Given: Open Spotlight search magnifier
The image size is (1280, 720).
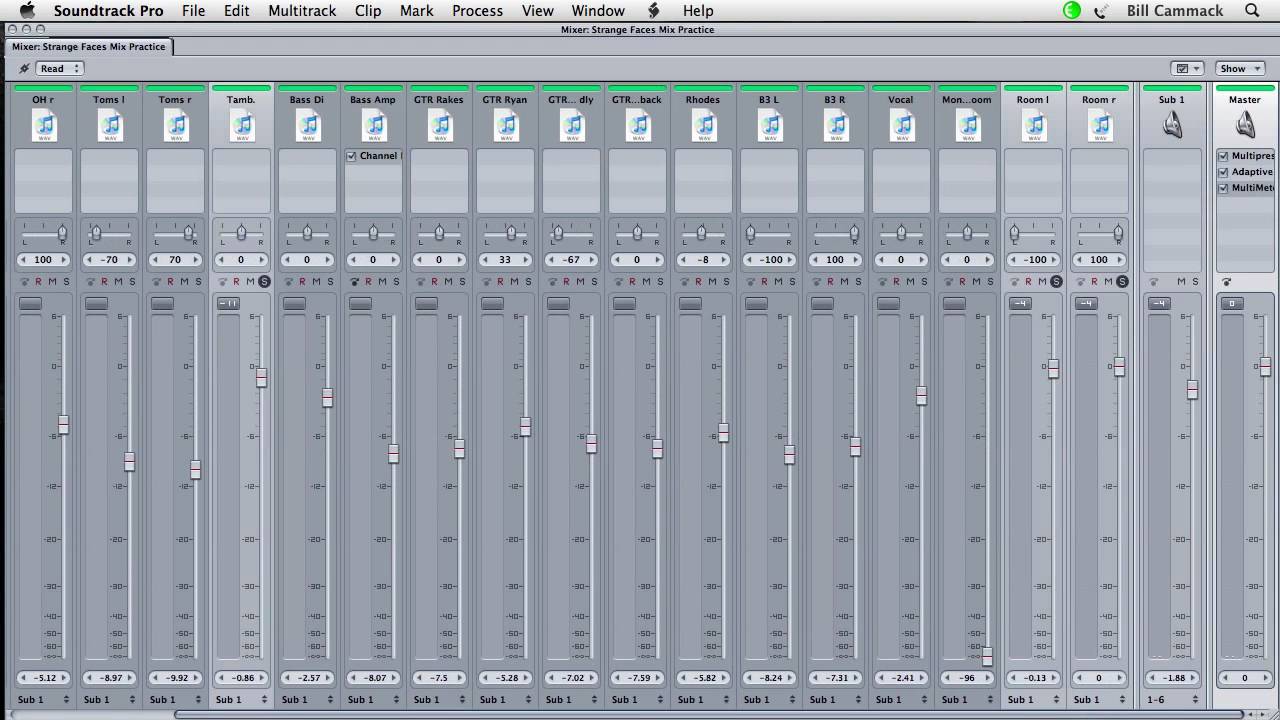Looking at the screenshot, I should click(x=1252, y=11).
